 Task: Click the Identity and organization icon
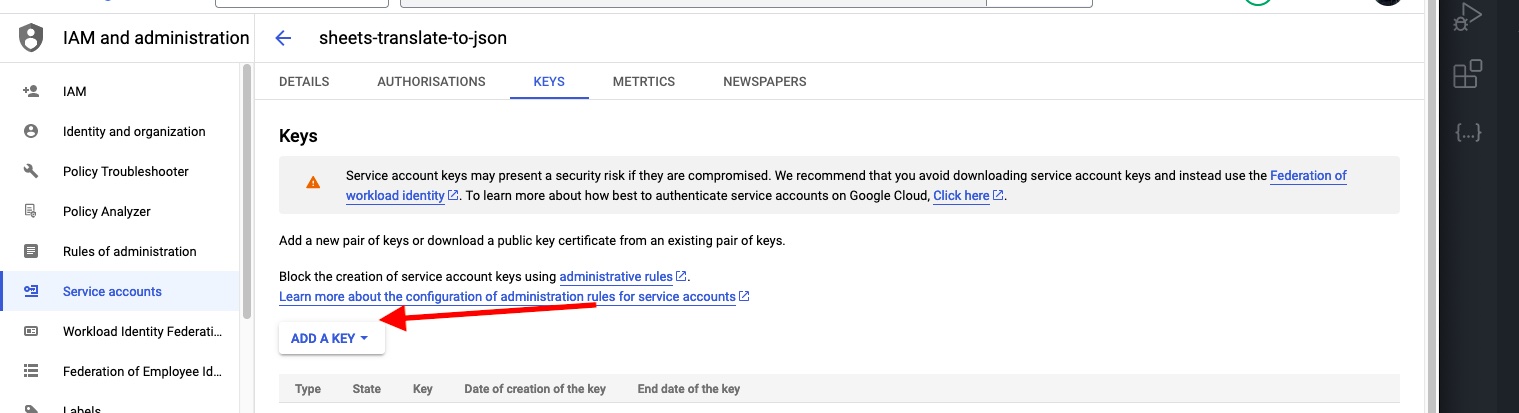click(x=31, y=131)
